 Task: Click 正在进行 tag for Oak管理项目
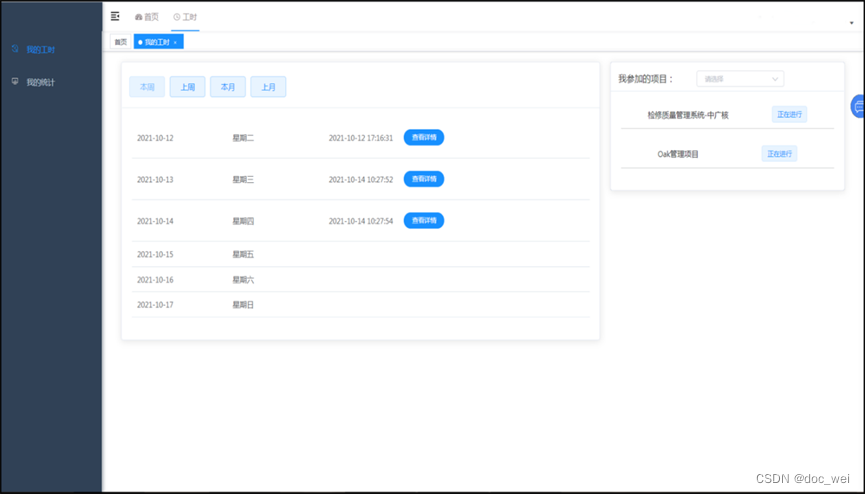(779, 153)
